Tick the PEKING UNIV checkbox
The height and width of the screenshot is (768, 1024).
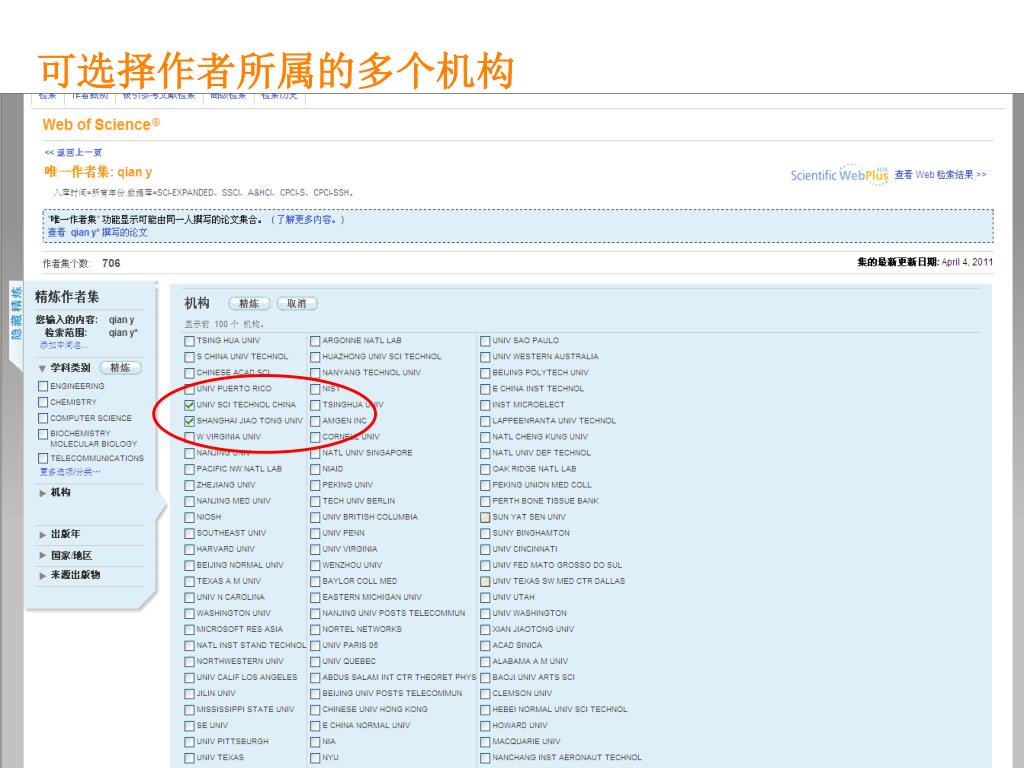(315, 485)
